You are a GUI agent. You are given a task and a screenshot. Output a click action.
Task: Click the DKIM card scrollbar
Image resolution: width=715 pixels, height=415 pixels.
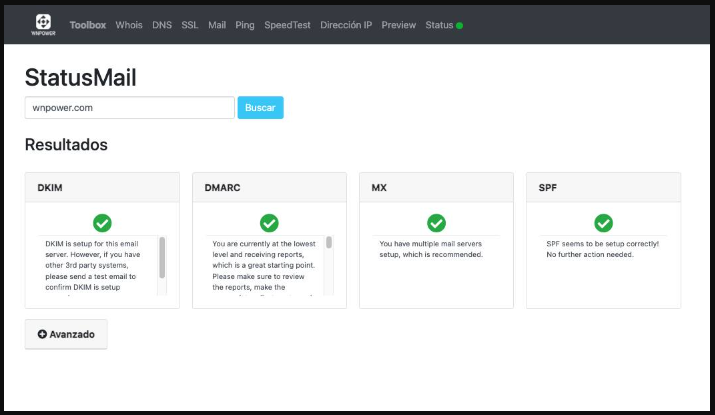pos(162,258)
